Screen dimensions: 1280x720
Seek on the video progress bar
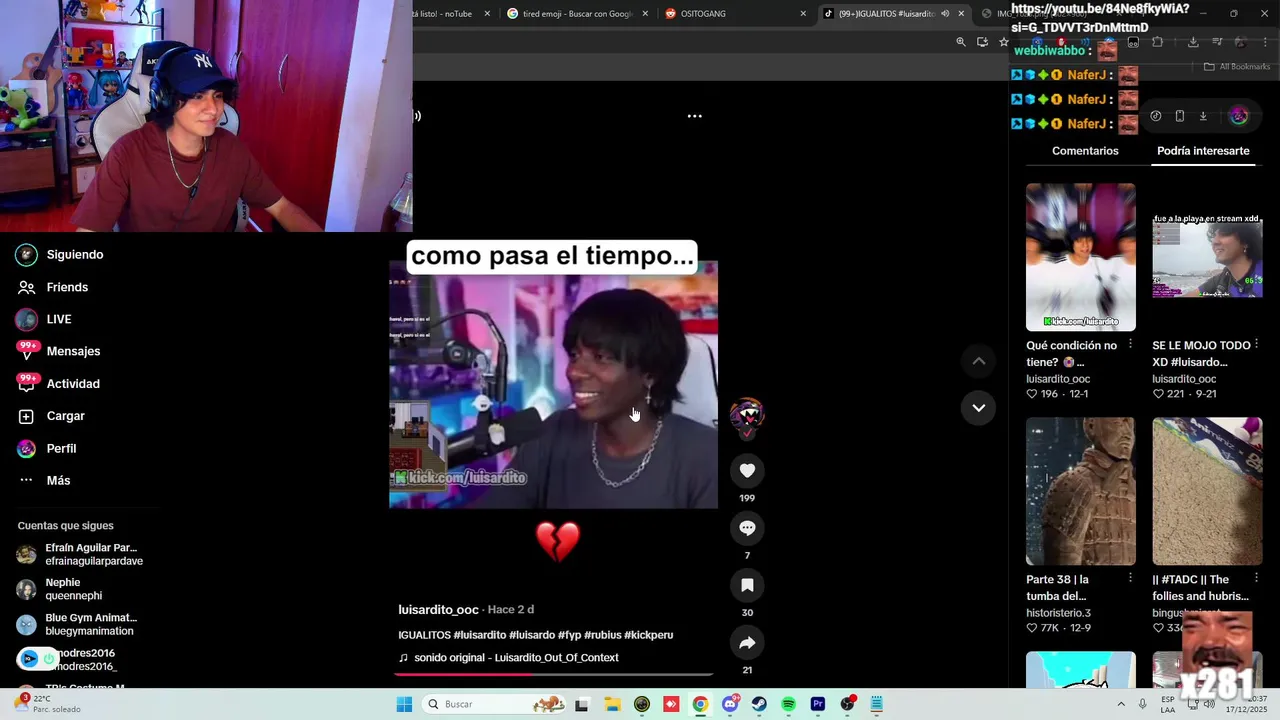(553, 674)
